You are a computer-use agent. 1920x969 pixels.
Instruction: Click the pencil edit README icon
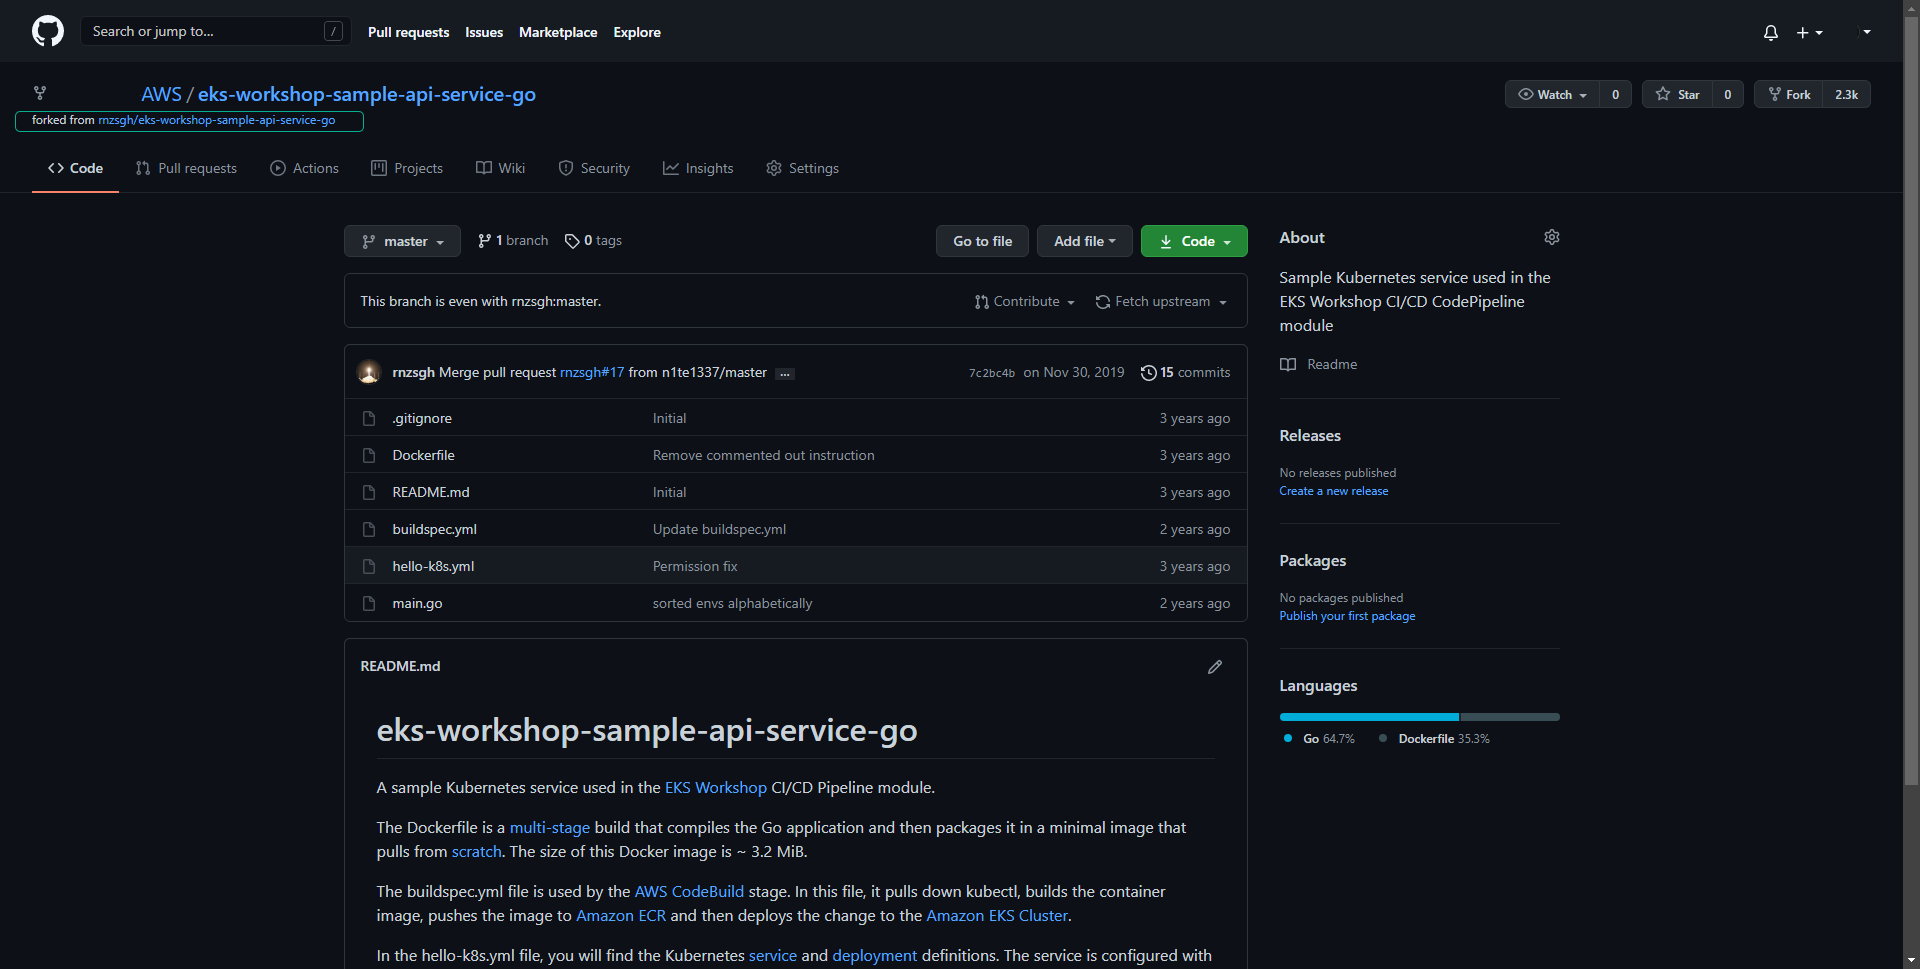(x=1215, y=666)
